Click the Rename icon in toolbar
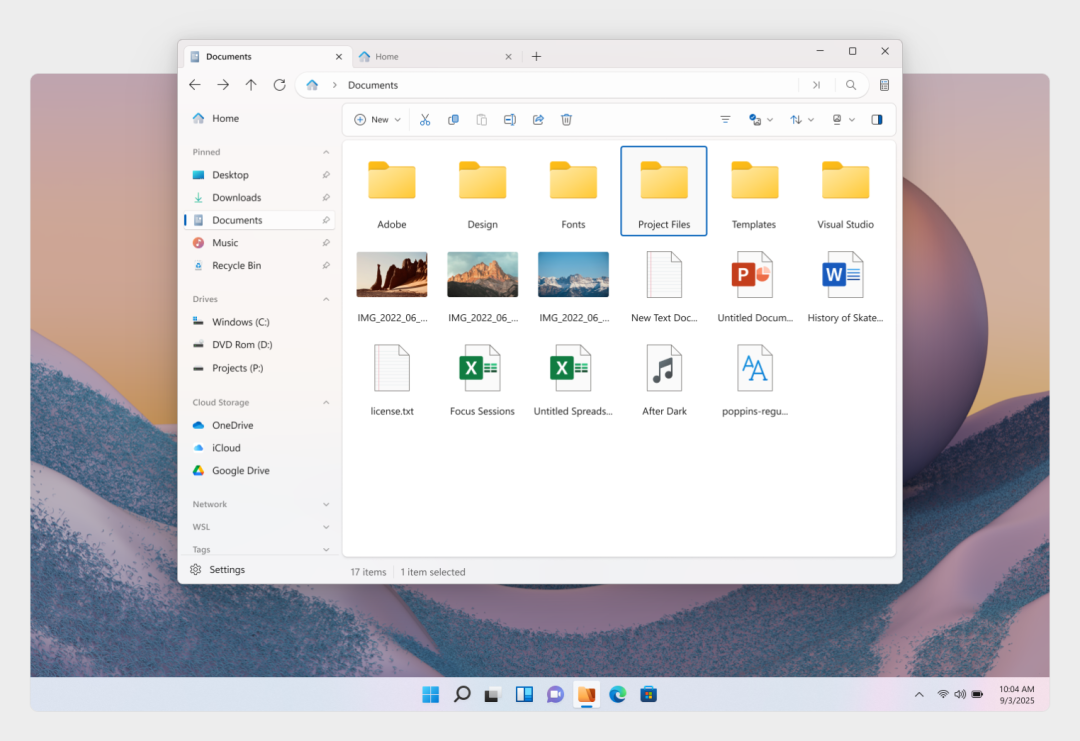Viewport: 1080px width, 741px height. pos(510,120)
